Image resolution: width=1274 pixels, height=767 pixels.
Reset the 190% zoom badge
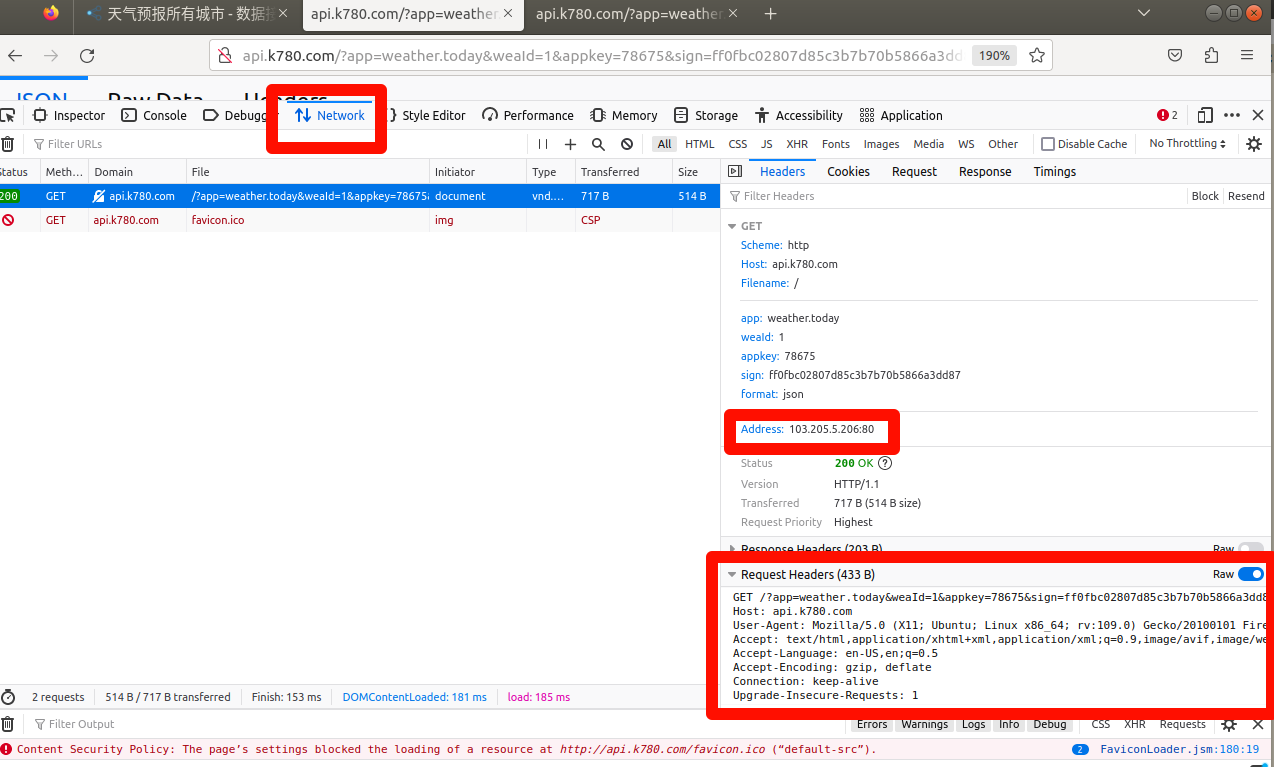994,56
